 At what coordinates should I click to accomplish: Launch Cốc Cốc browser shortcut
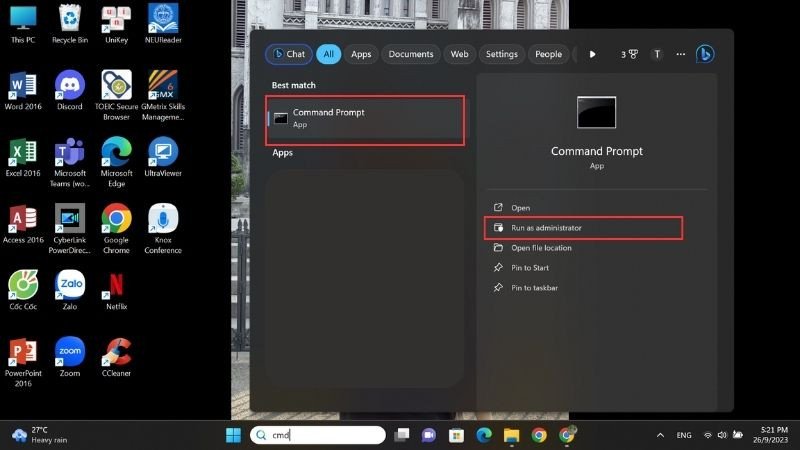coord(23,290)
